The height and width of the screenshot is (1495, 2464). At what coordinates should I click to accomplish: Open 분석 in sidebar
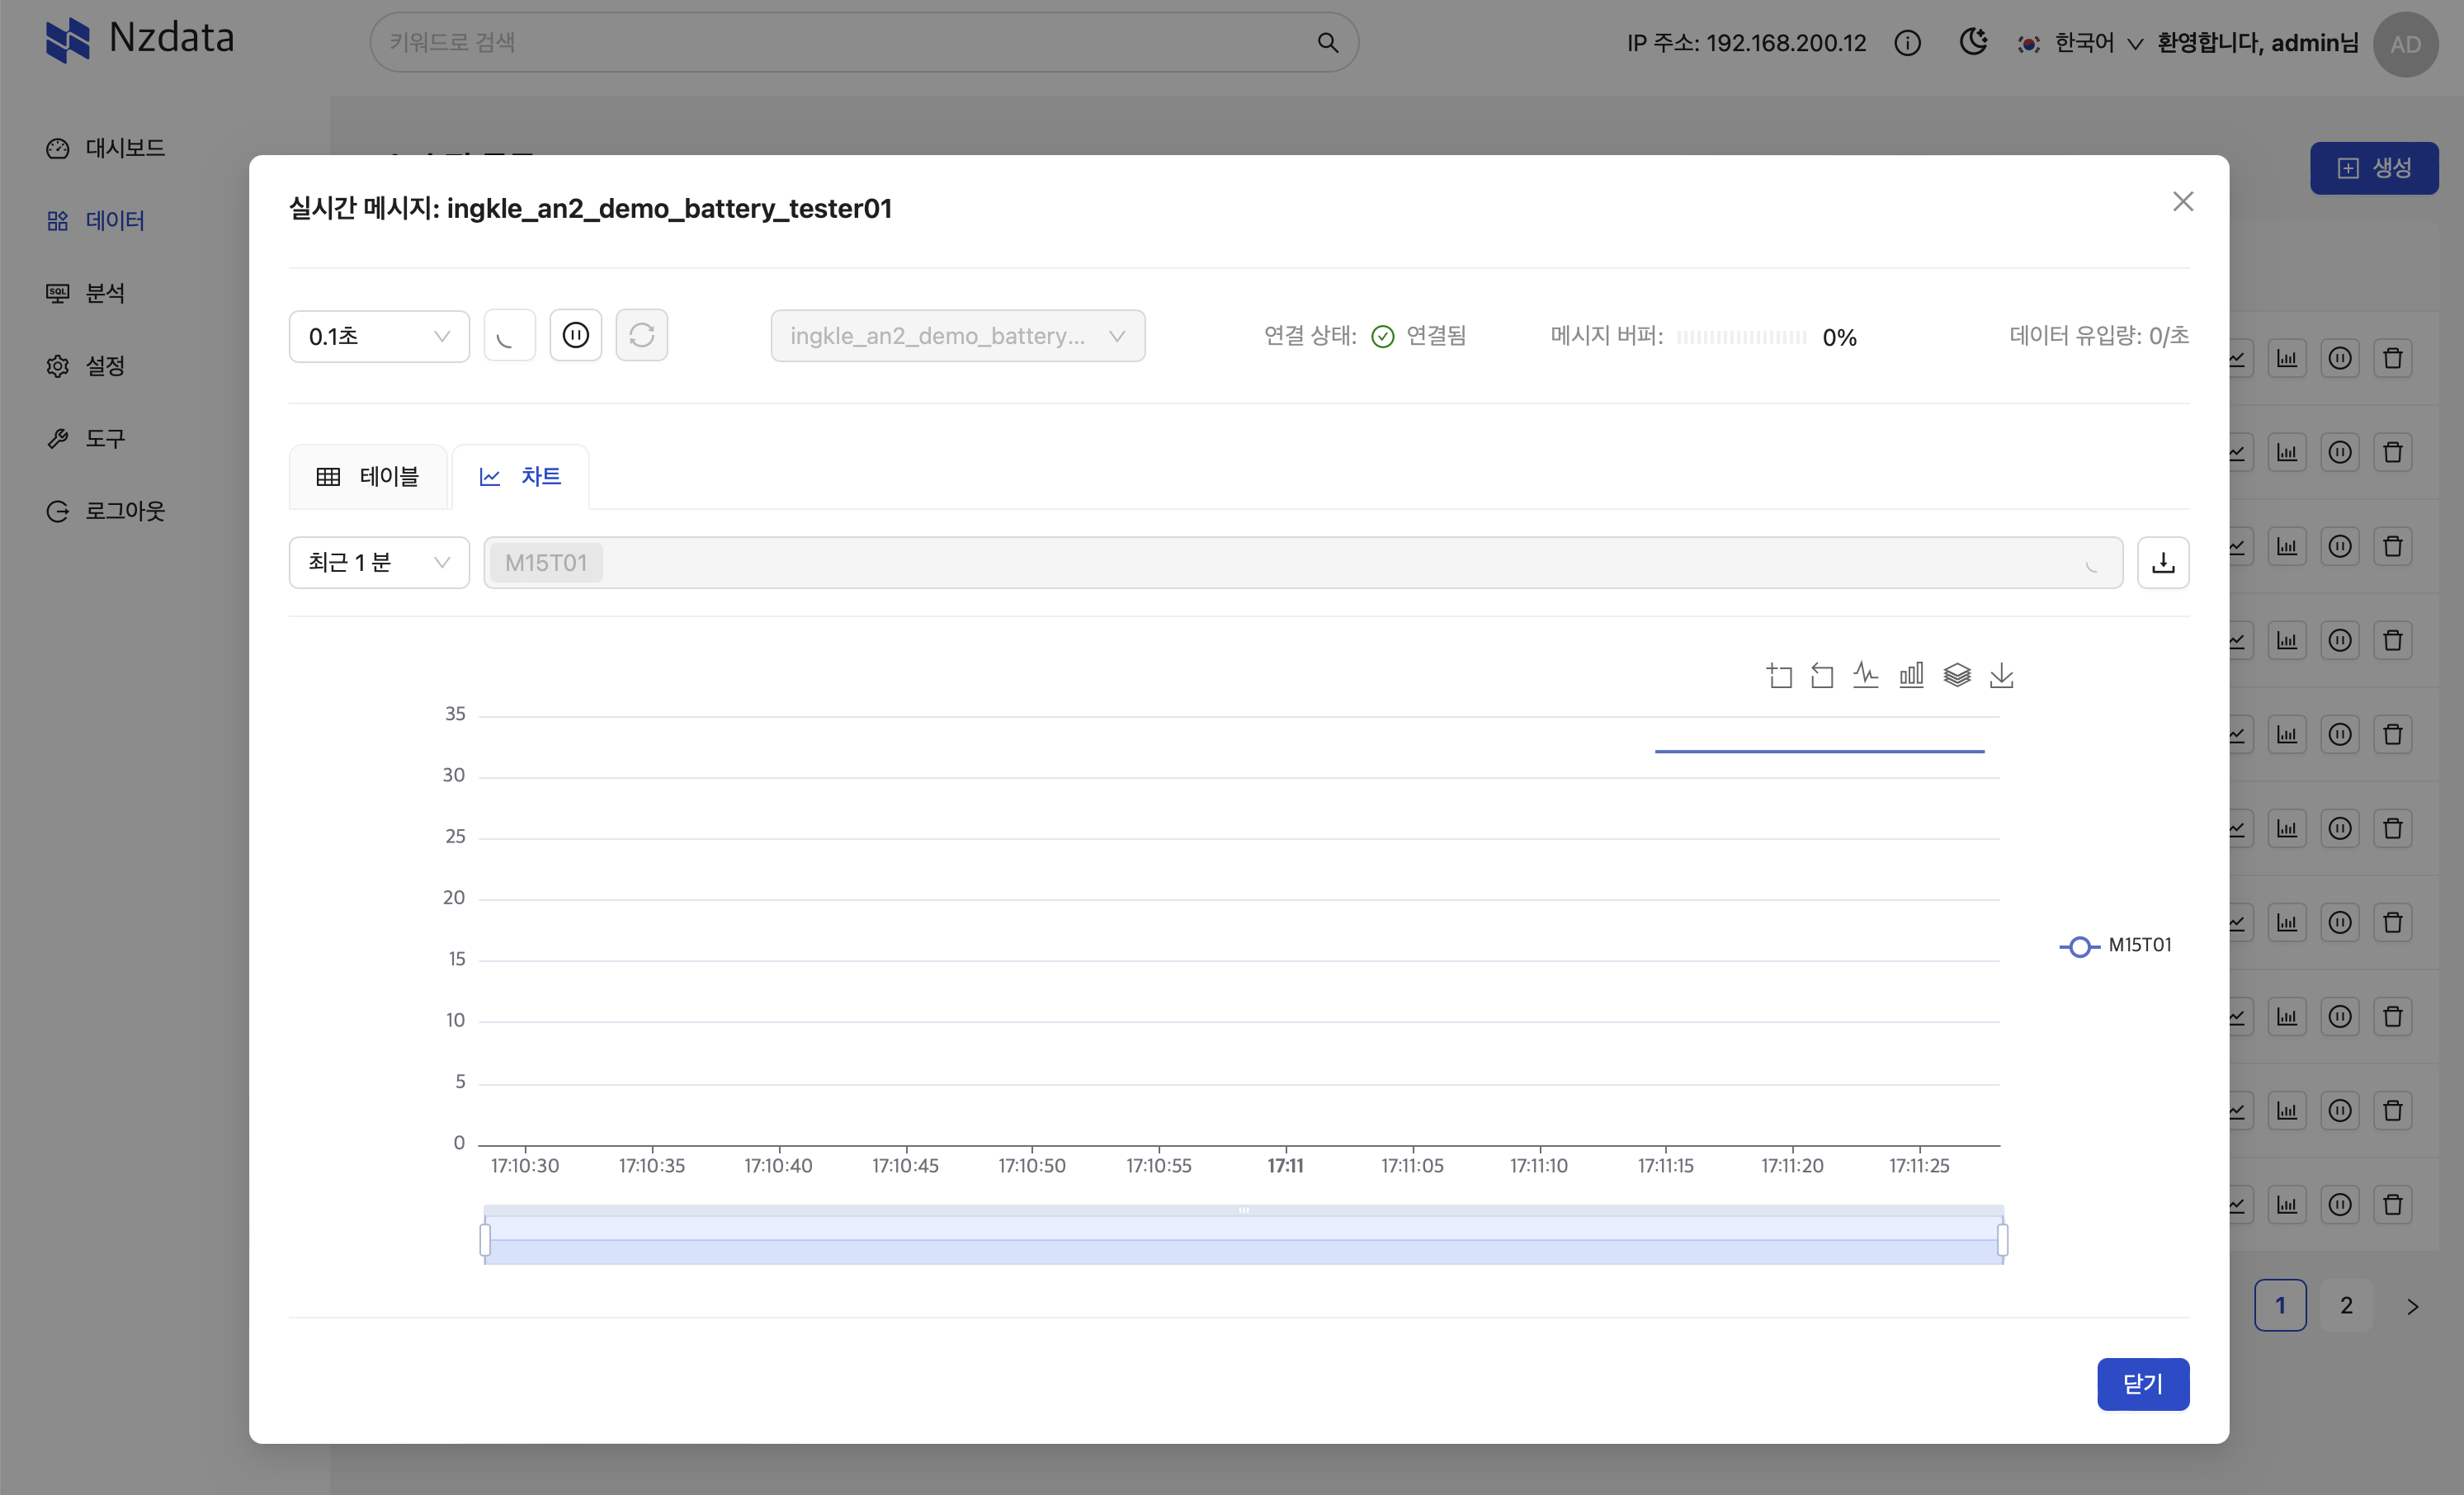click(x=86, y=293)
